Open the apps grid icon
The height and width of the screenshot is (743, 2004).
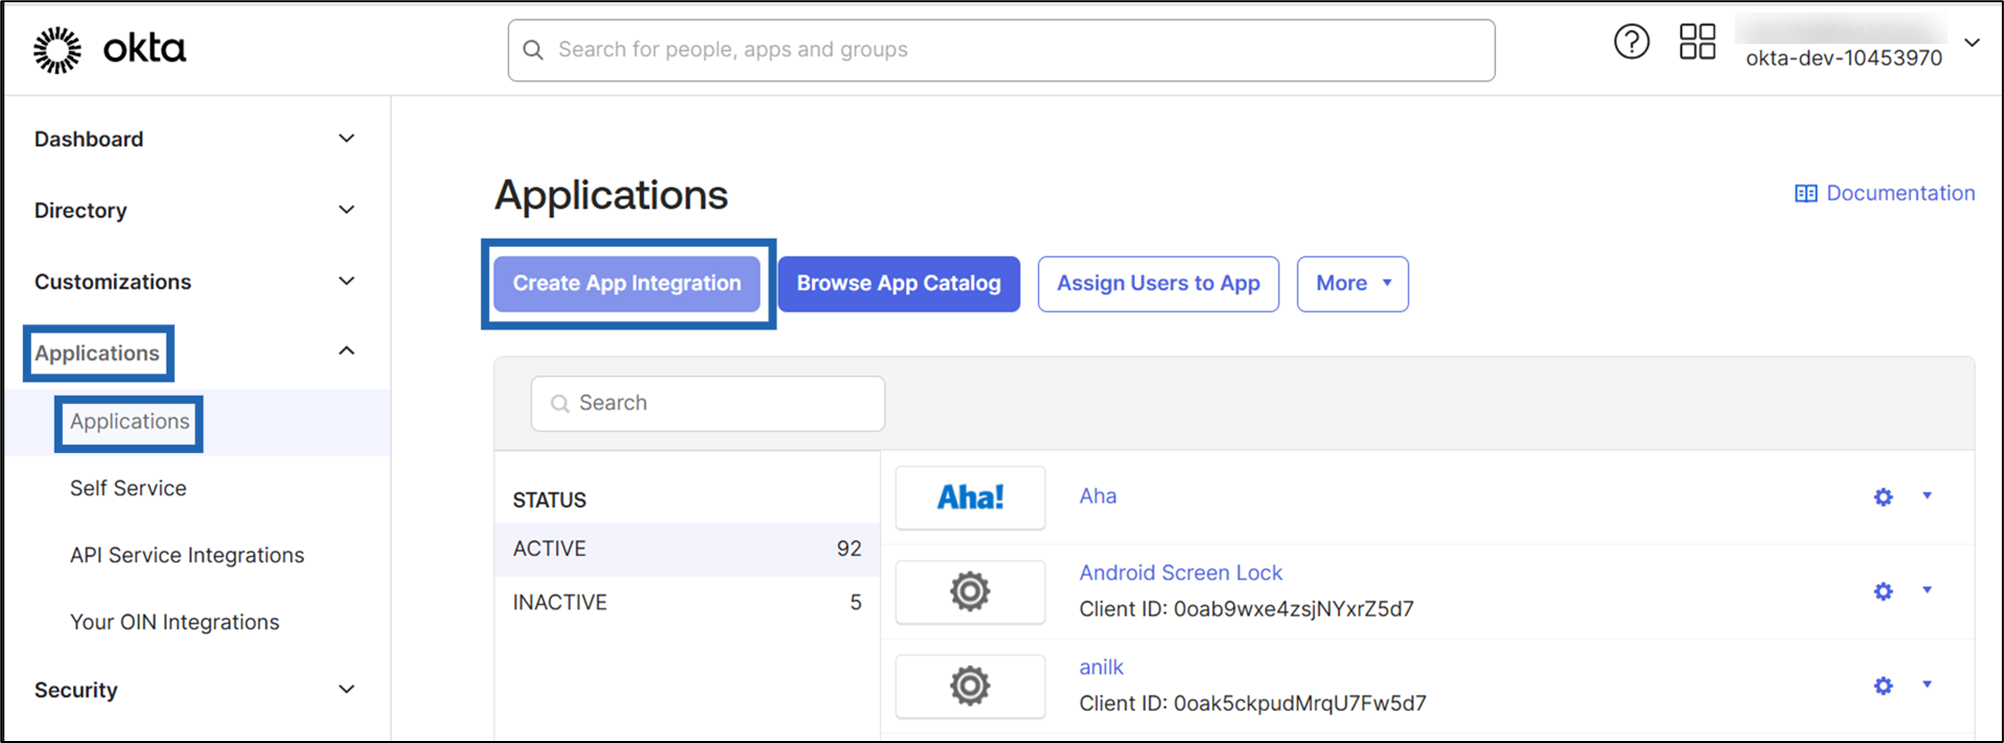pyautogui.click(x=1697, y=42)
